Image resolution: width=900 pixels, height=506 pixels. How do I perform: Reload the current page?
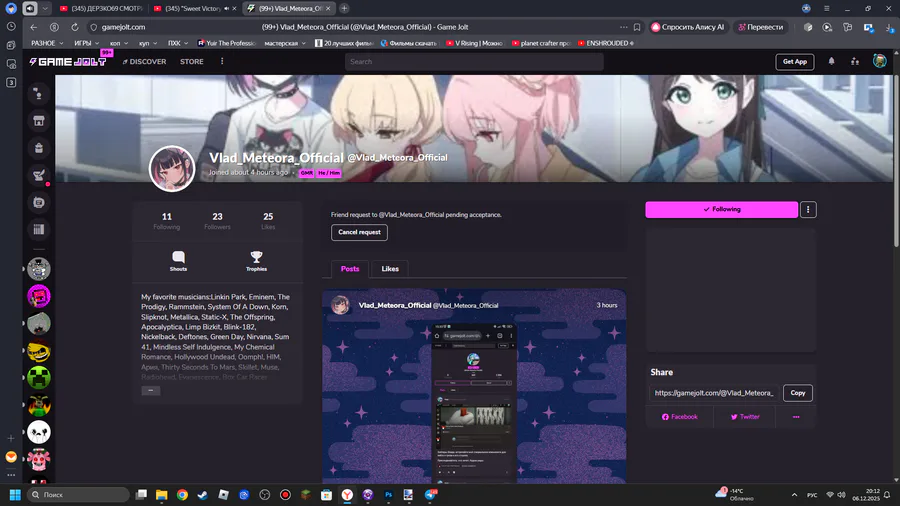(x=75, y=27)
